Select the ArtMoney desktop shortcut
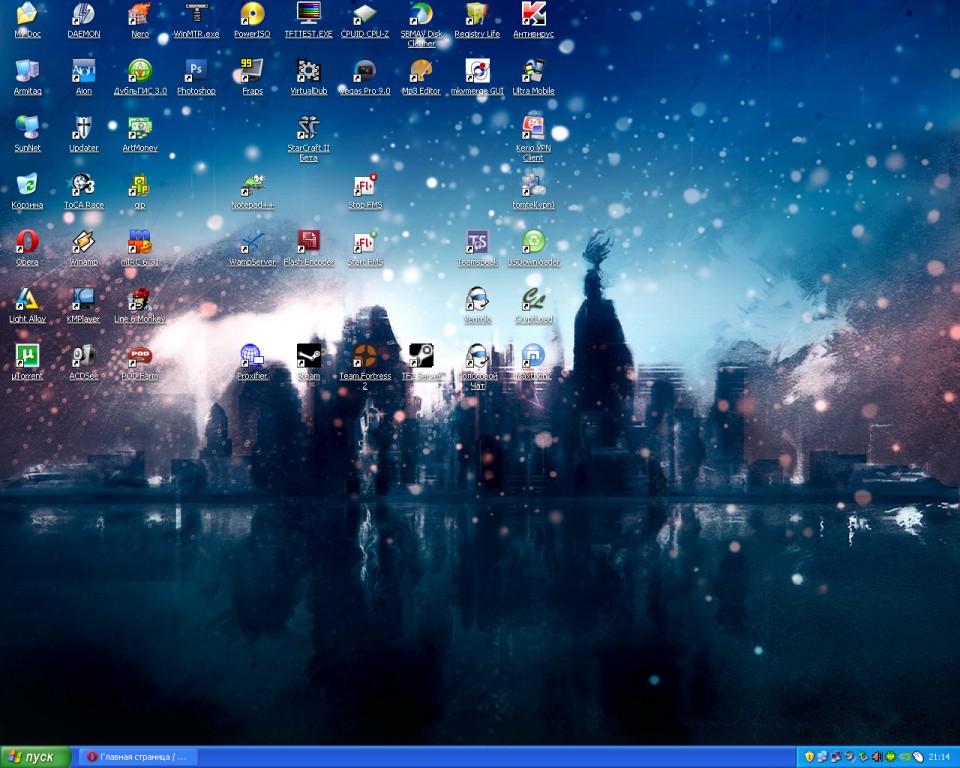 point(140,128)
